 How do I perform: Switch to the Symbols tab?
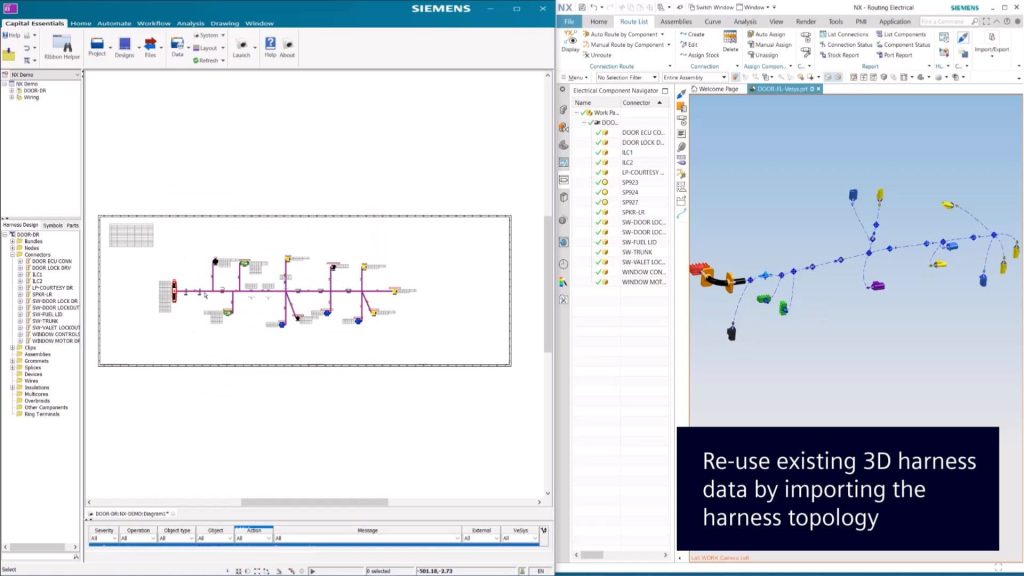point(53,226)
